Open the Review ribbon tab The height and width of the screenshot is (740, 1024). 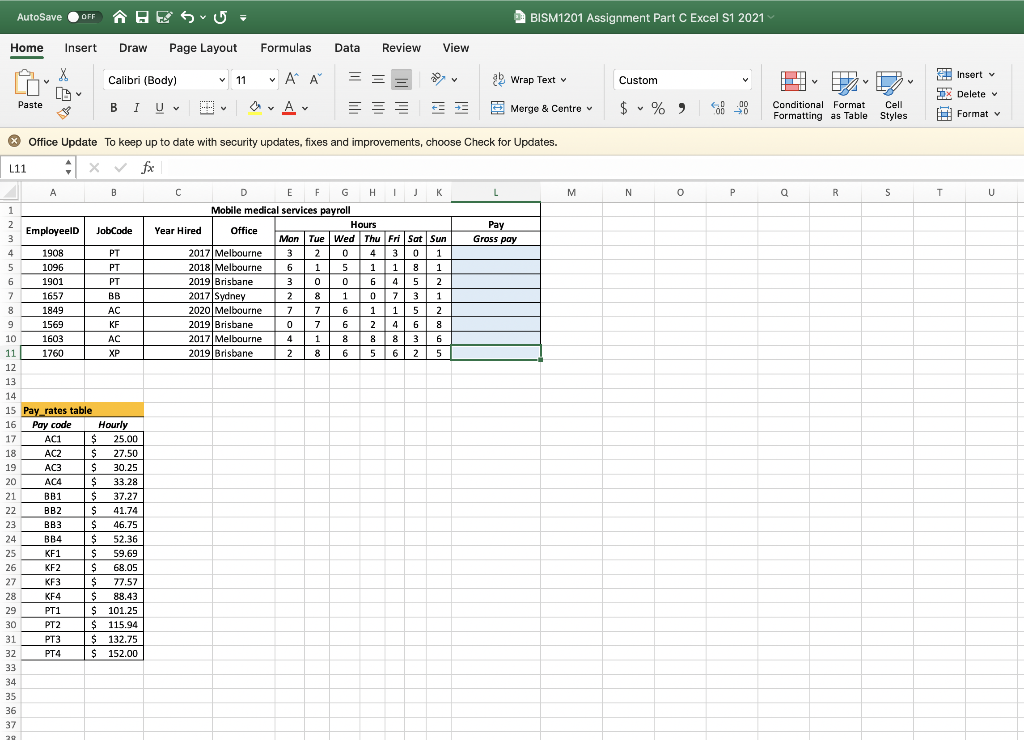[x=401, y=47]
